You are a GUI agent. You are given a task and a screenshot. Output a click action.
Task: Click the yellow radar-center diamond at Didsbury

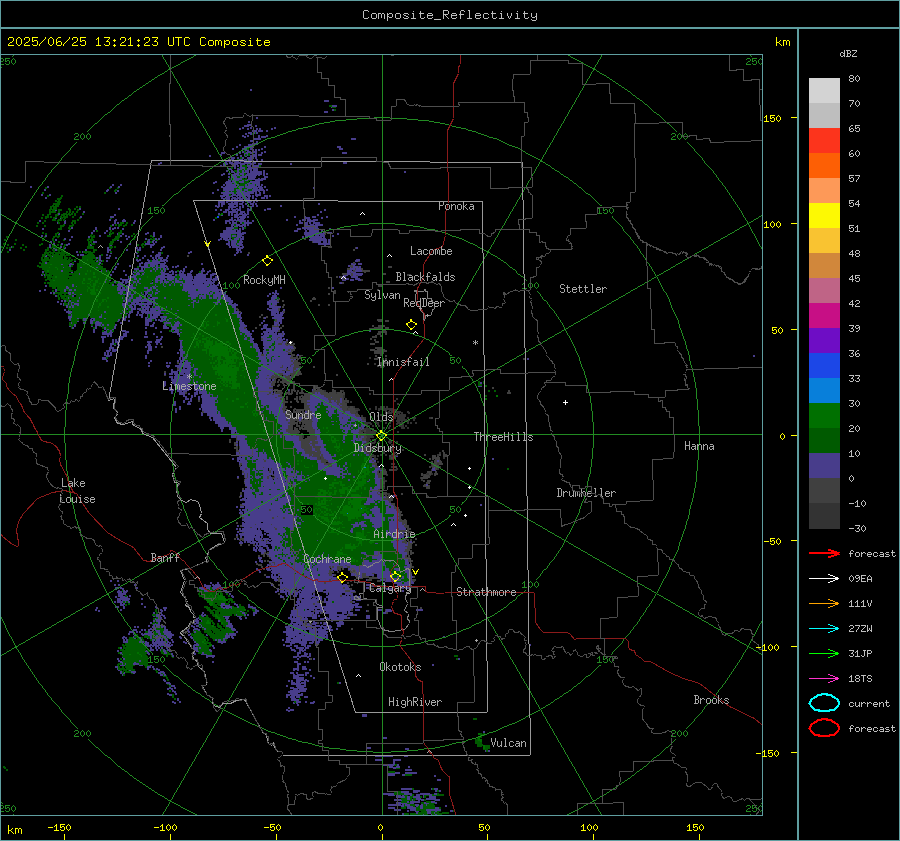coord(381,436)
